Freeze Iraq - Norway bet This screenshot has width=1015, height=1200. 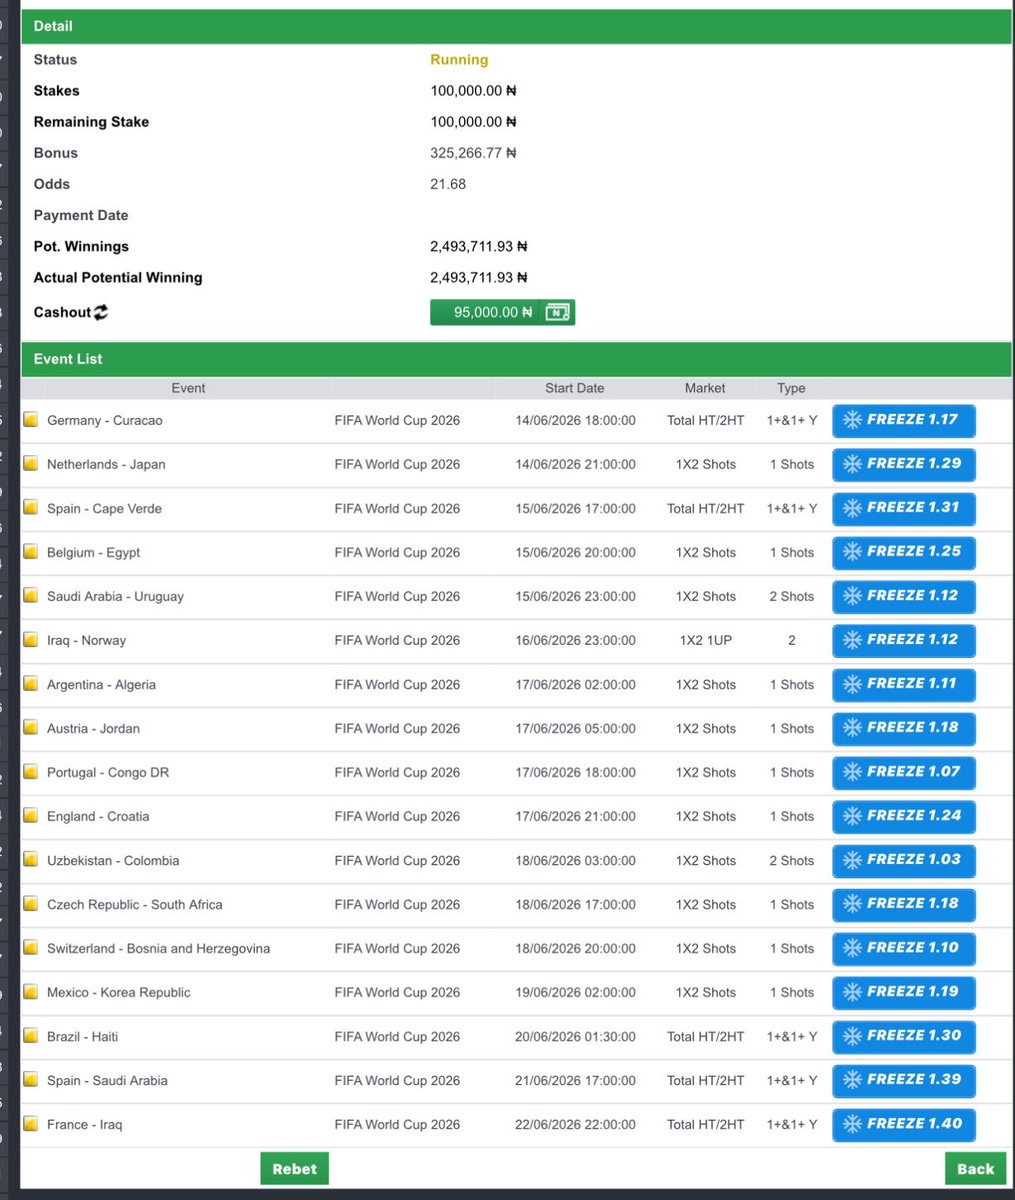903,640
